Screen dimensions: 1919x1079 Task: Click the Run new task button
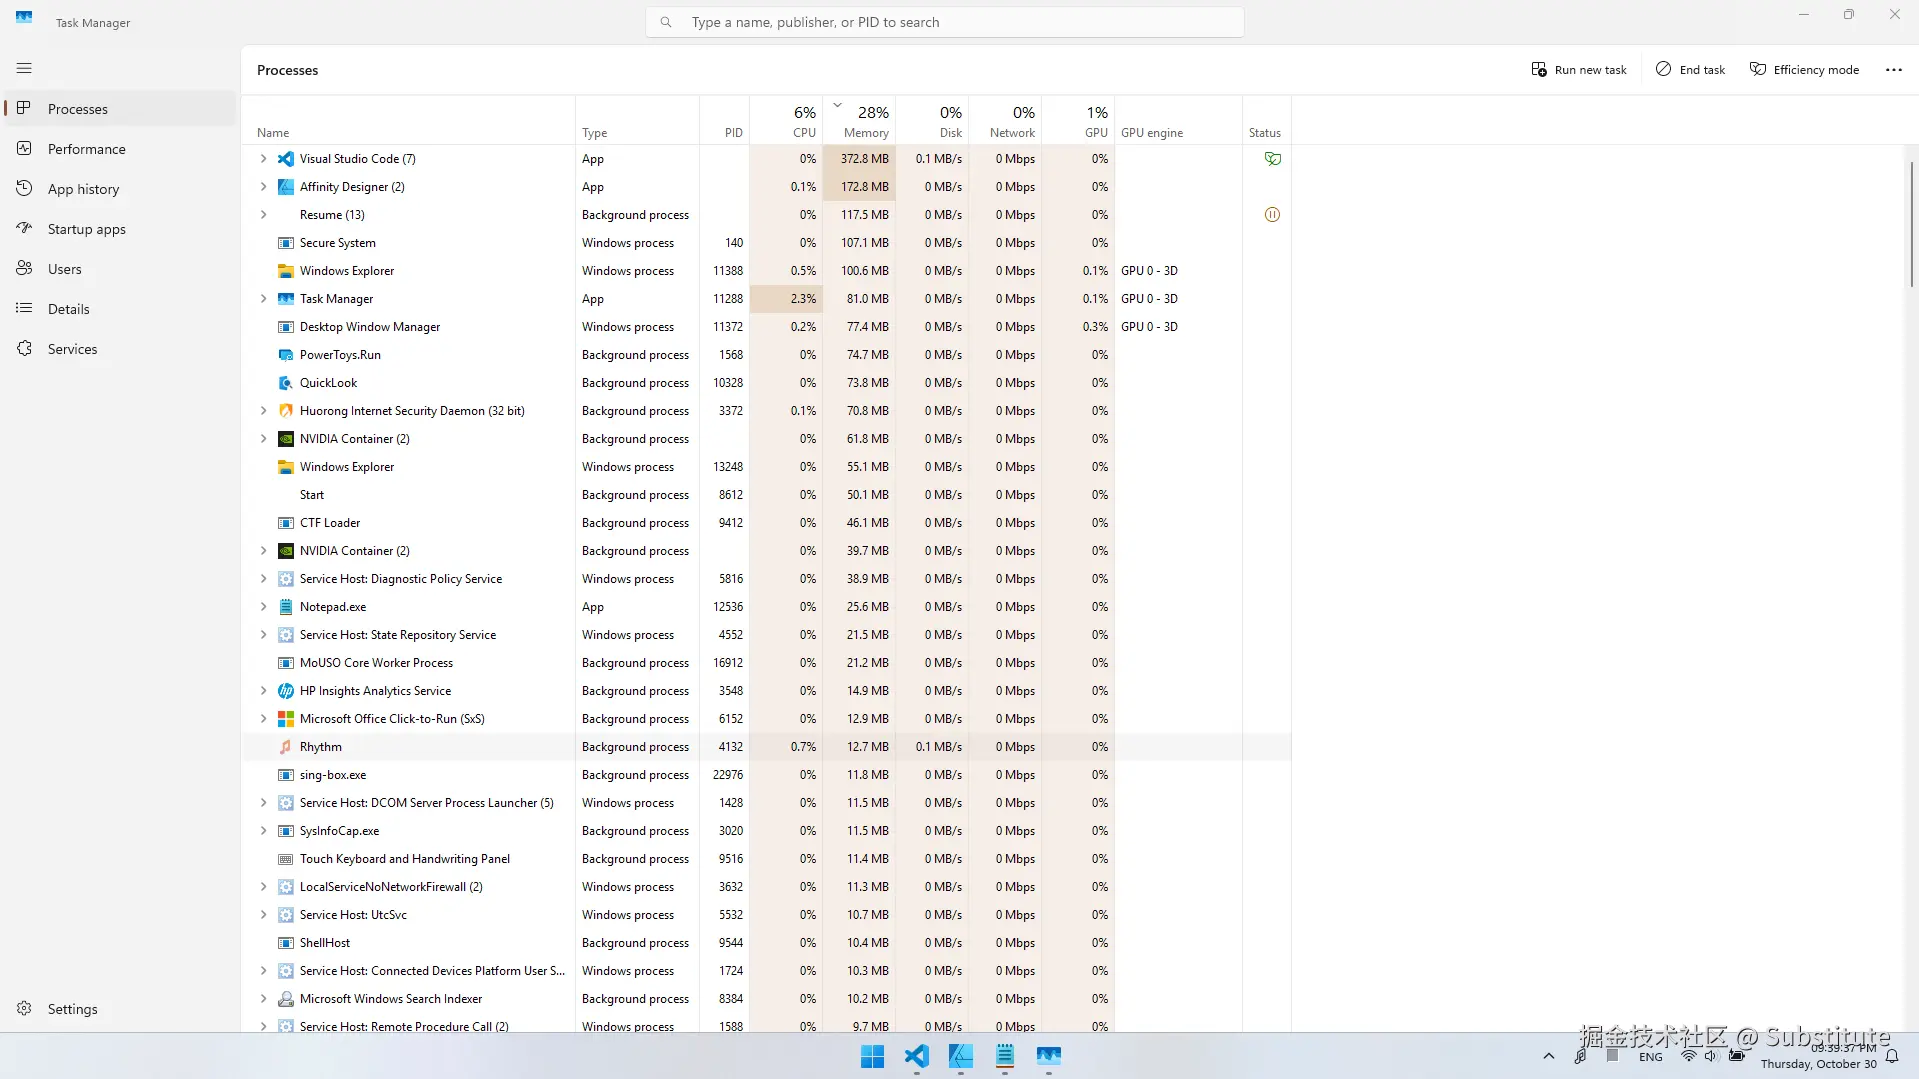click(x=1579, y=70)
